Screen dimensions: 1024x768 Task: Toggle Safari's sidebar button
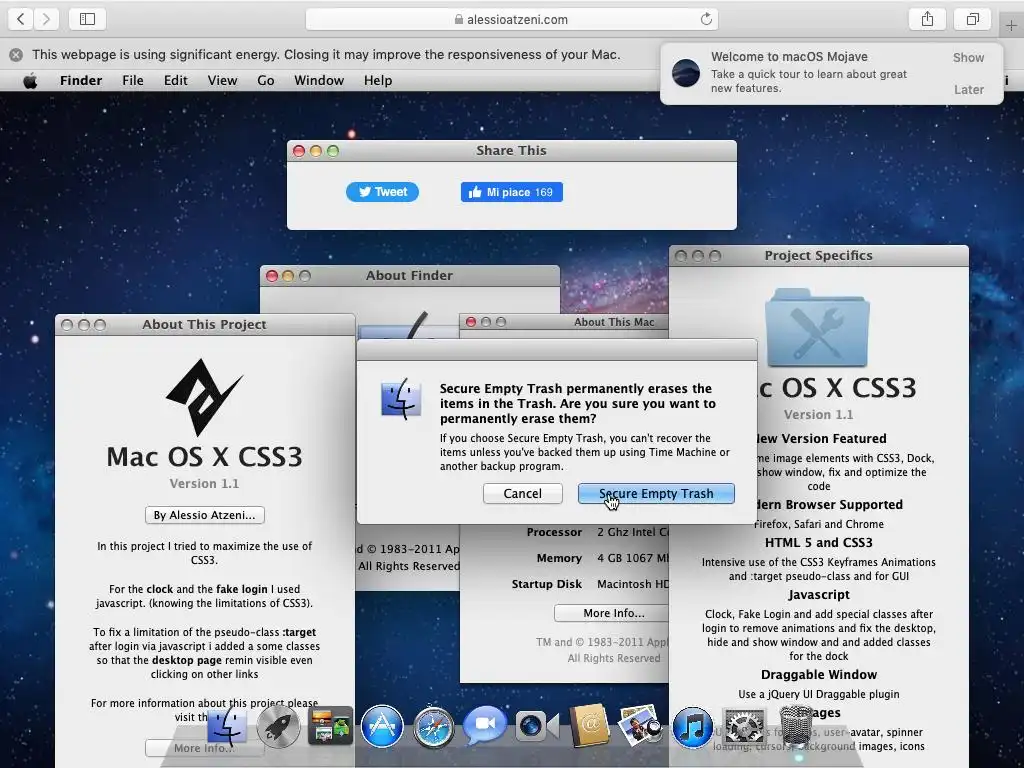pyautogui.click(x=88, y=19)
